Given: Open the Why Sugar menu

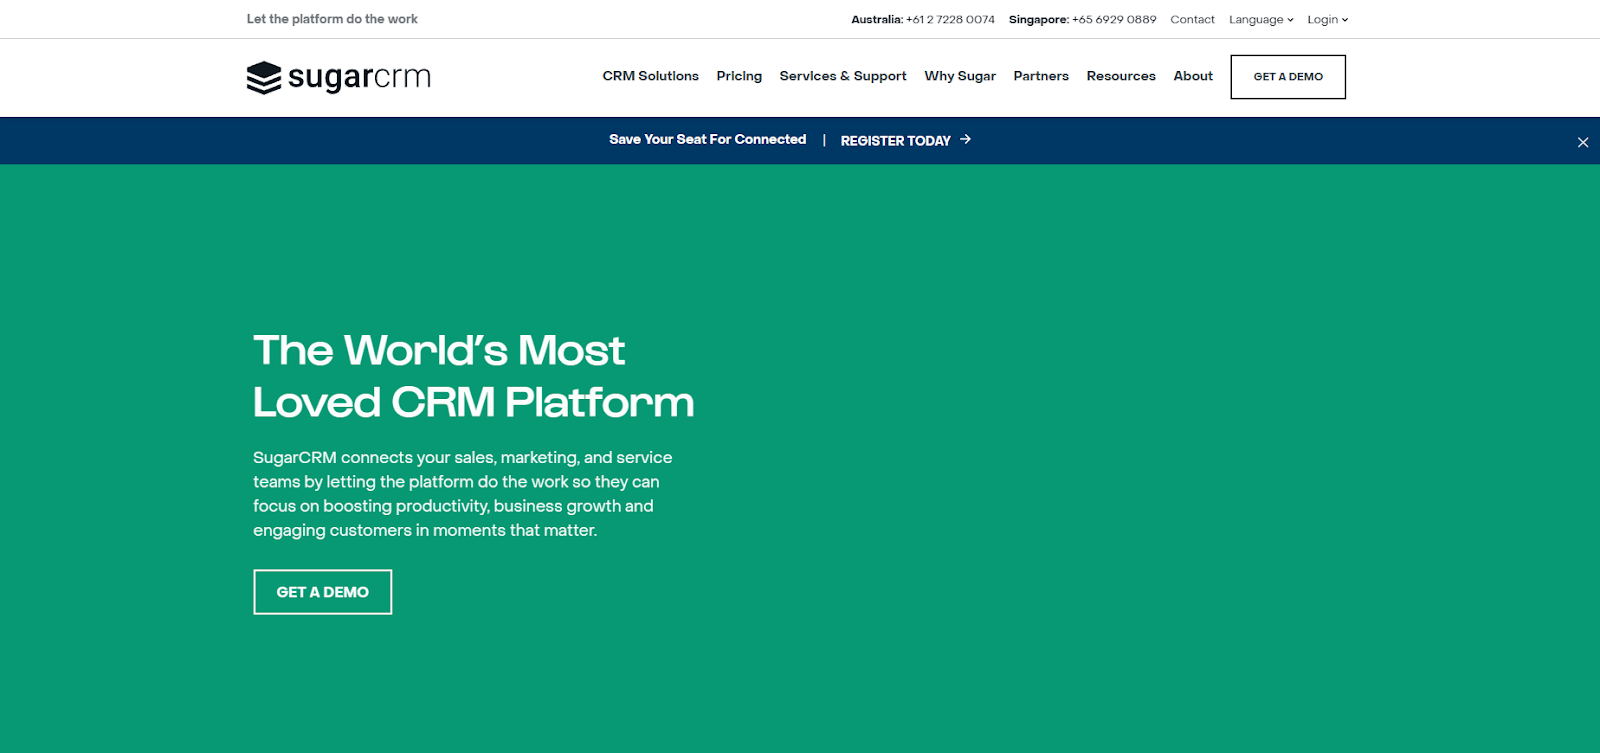Looking at the screenshot, I should tap(960, 76).
